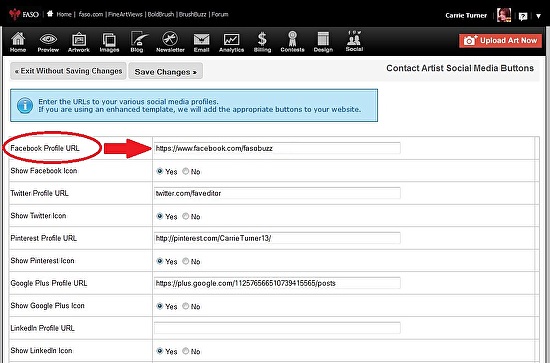The width and height of the screenshot is (550, 363).
Task: Click Exit Without Saving Changes
Action: tap(68, 71)
